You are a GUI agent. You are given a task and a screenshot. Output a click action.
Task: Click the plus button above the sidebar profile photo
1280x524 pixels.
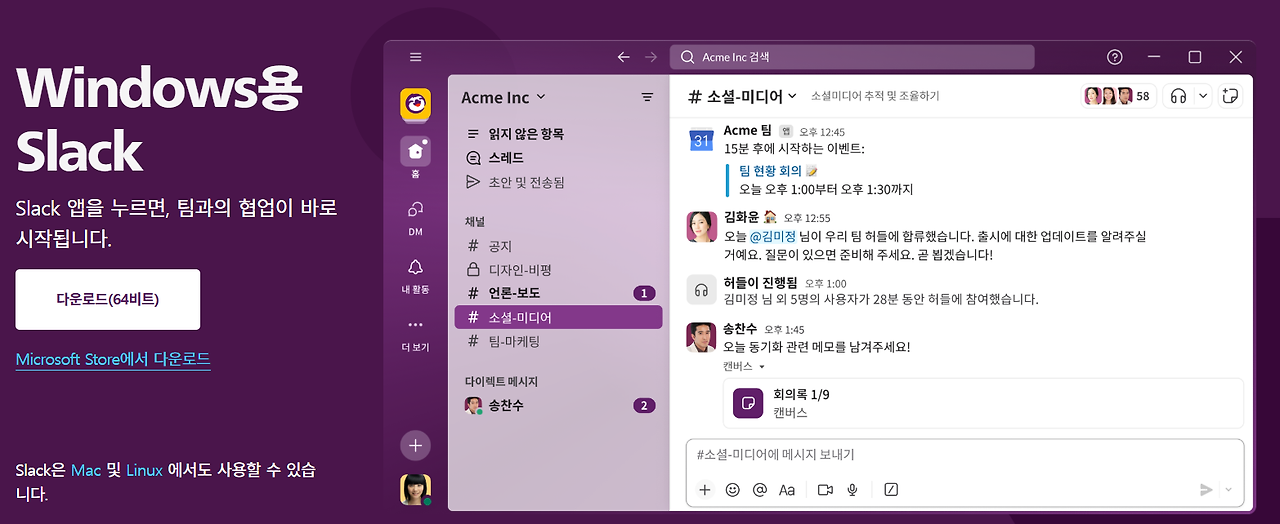[x=416, y=445]
